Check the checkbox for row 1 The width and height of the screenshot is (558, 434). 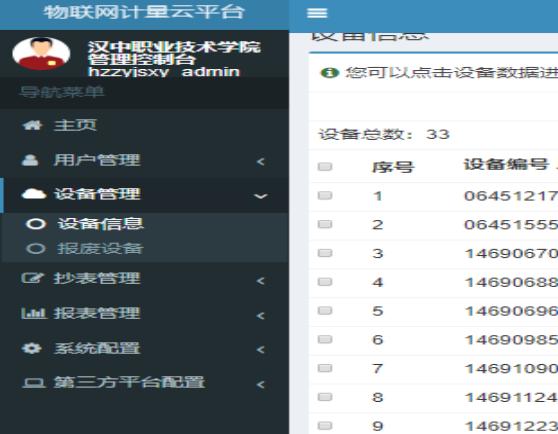(325, 195)
